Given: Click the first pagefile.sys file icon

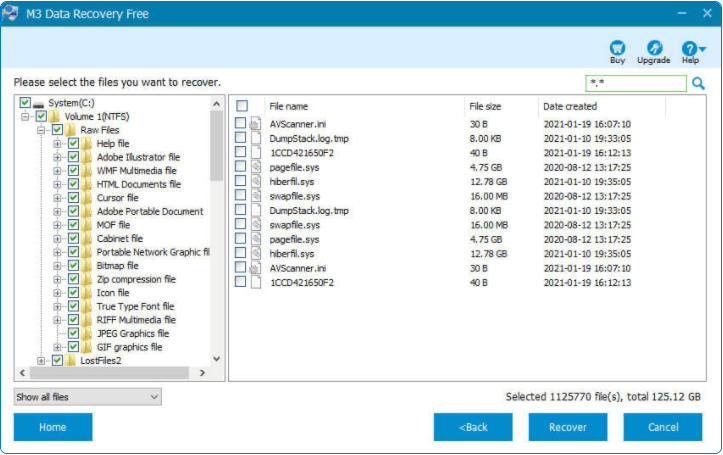Looking at the screenshot, I should coord(256,167).
